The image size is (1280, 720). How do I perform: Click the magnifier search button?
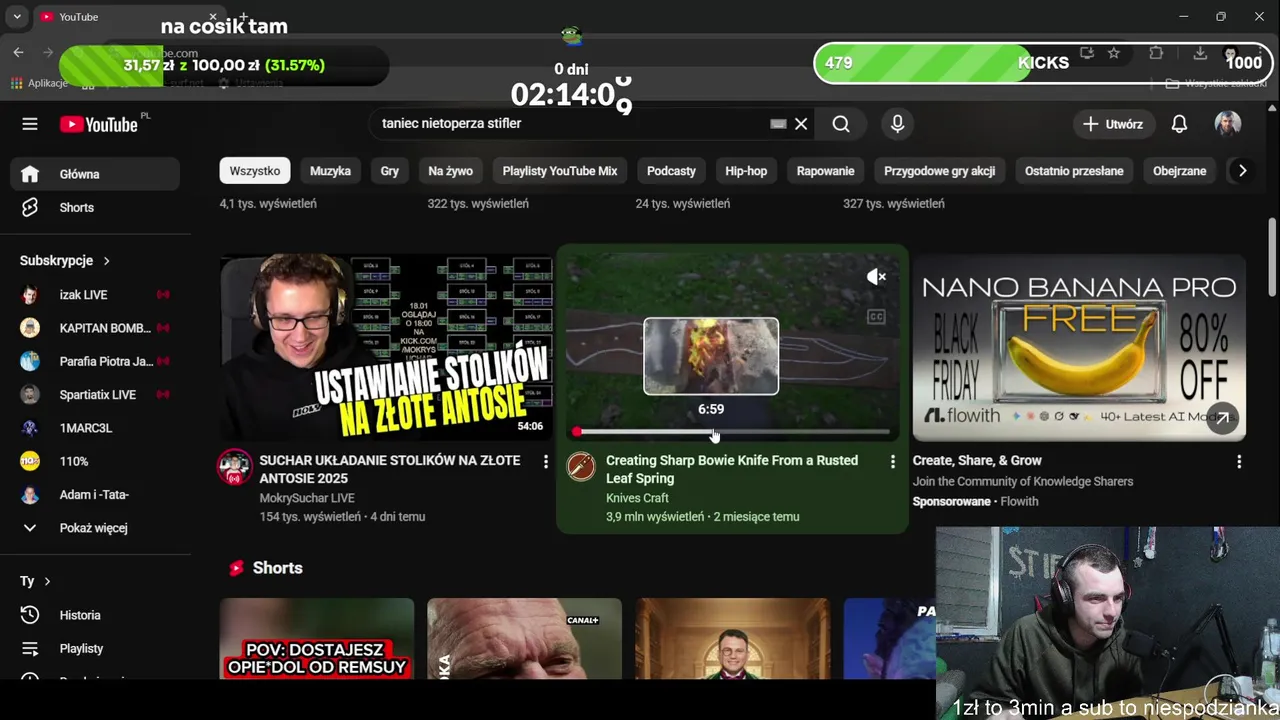pos(841,124)
